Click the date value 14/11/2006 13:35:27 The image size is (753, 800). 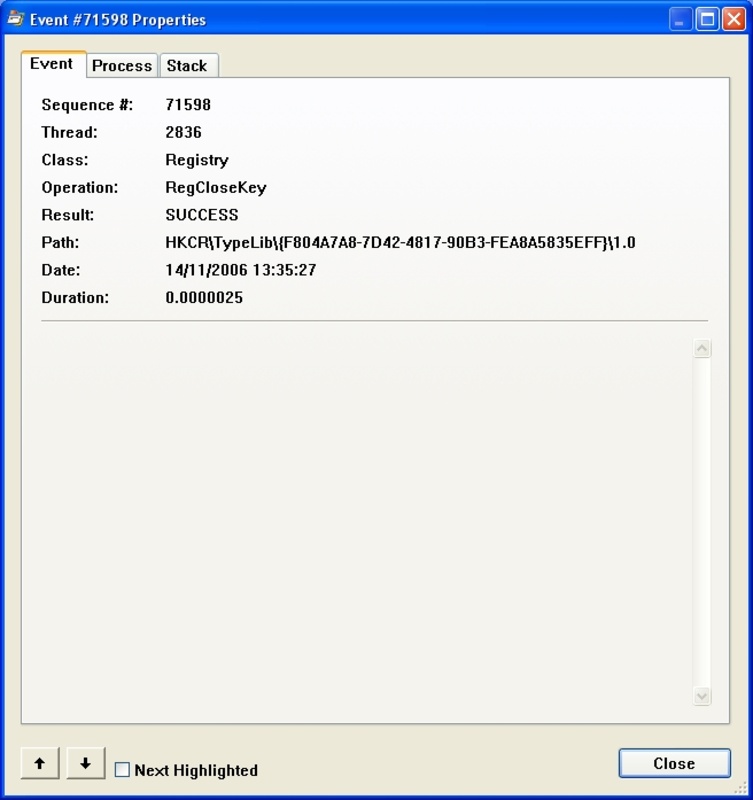pos(241,270)
